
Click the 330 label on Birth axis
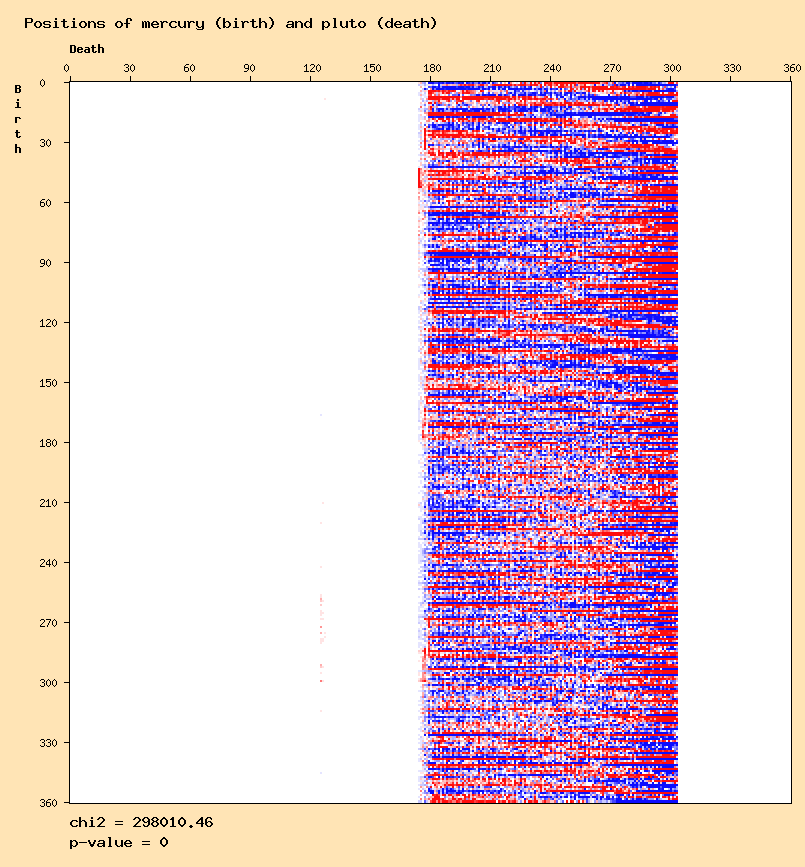(x=43, y=743)
